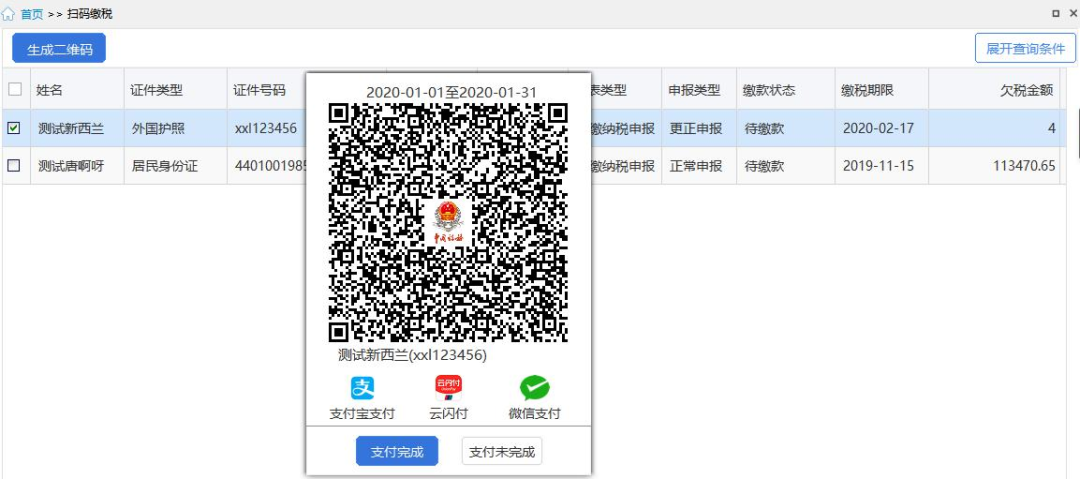
Task: Click the 支付完成 button
Action: pos(397,452)
